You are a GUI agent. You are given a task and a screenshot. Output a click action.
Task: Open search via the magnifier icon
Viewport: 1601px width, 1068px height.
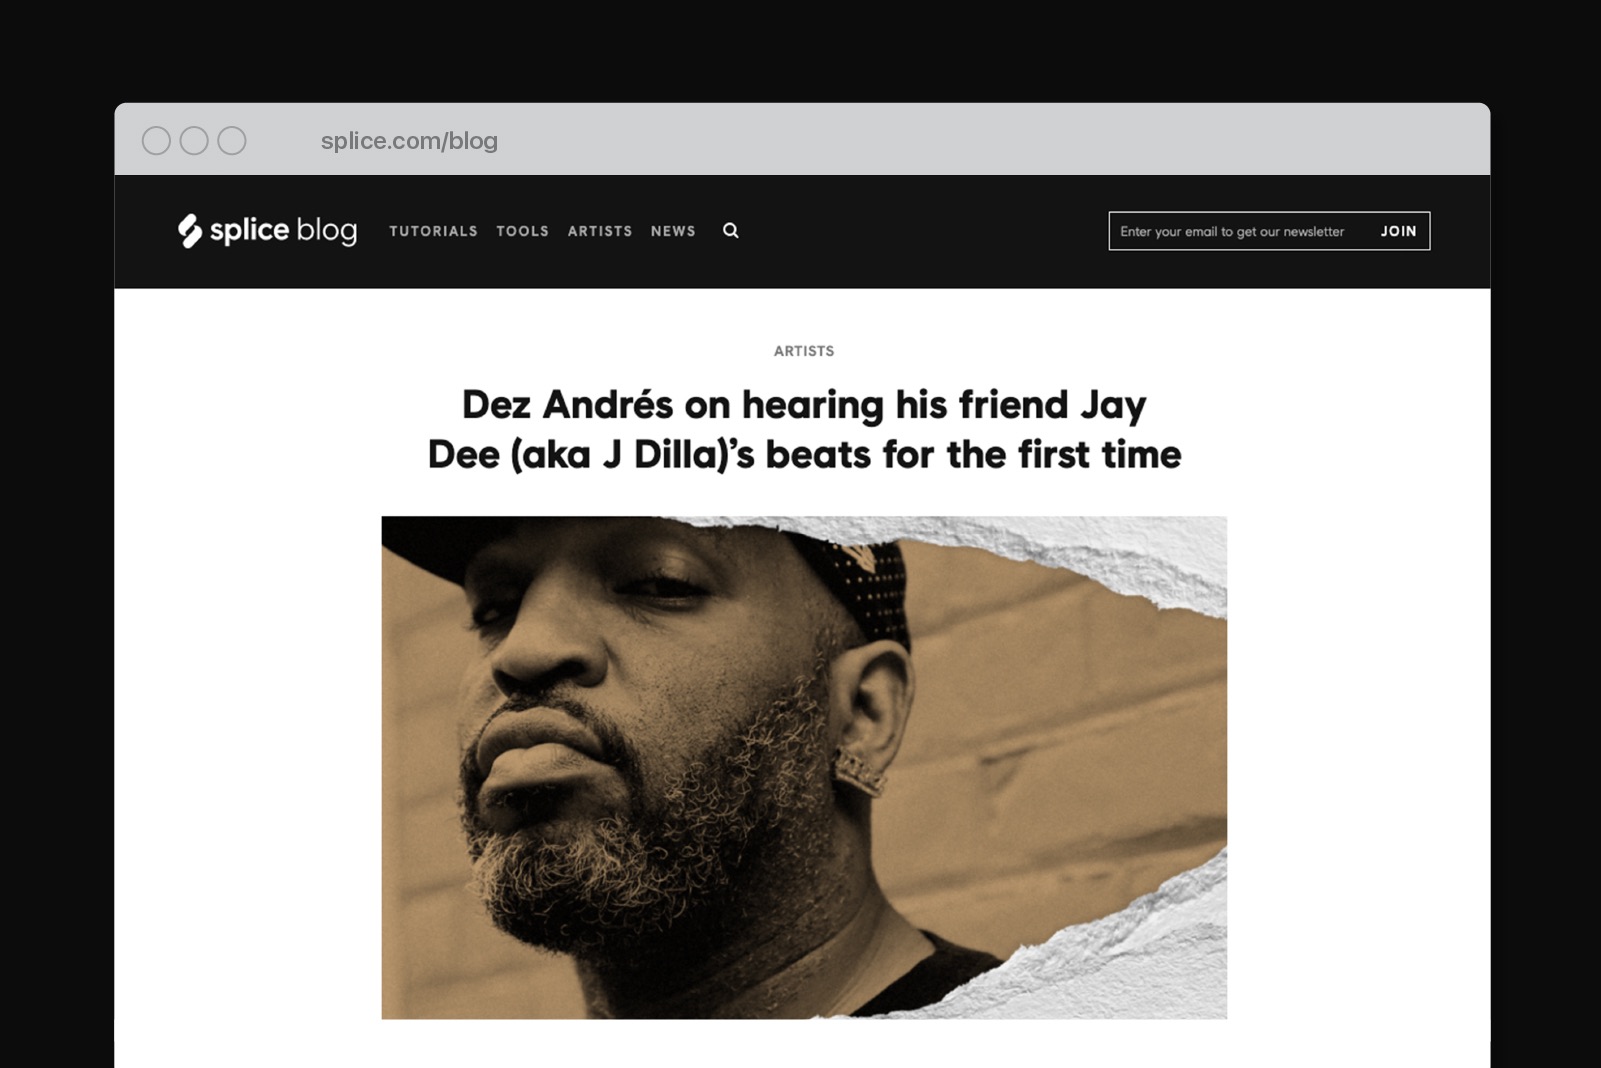[731, 231]
